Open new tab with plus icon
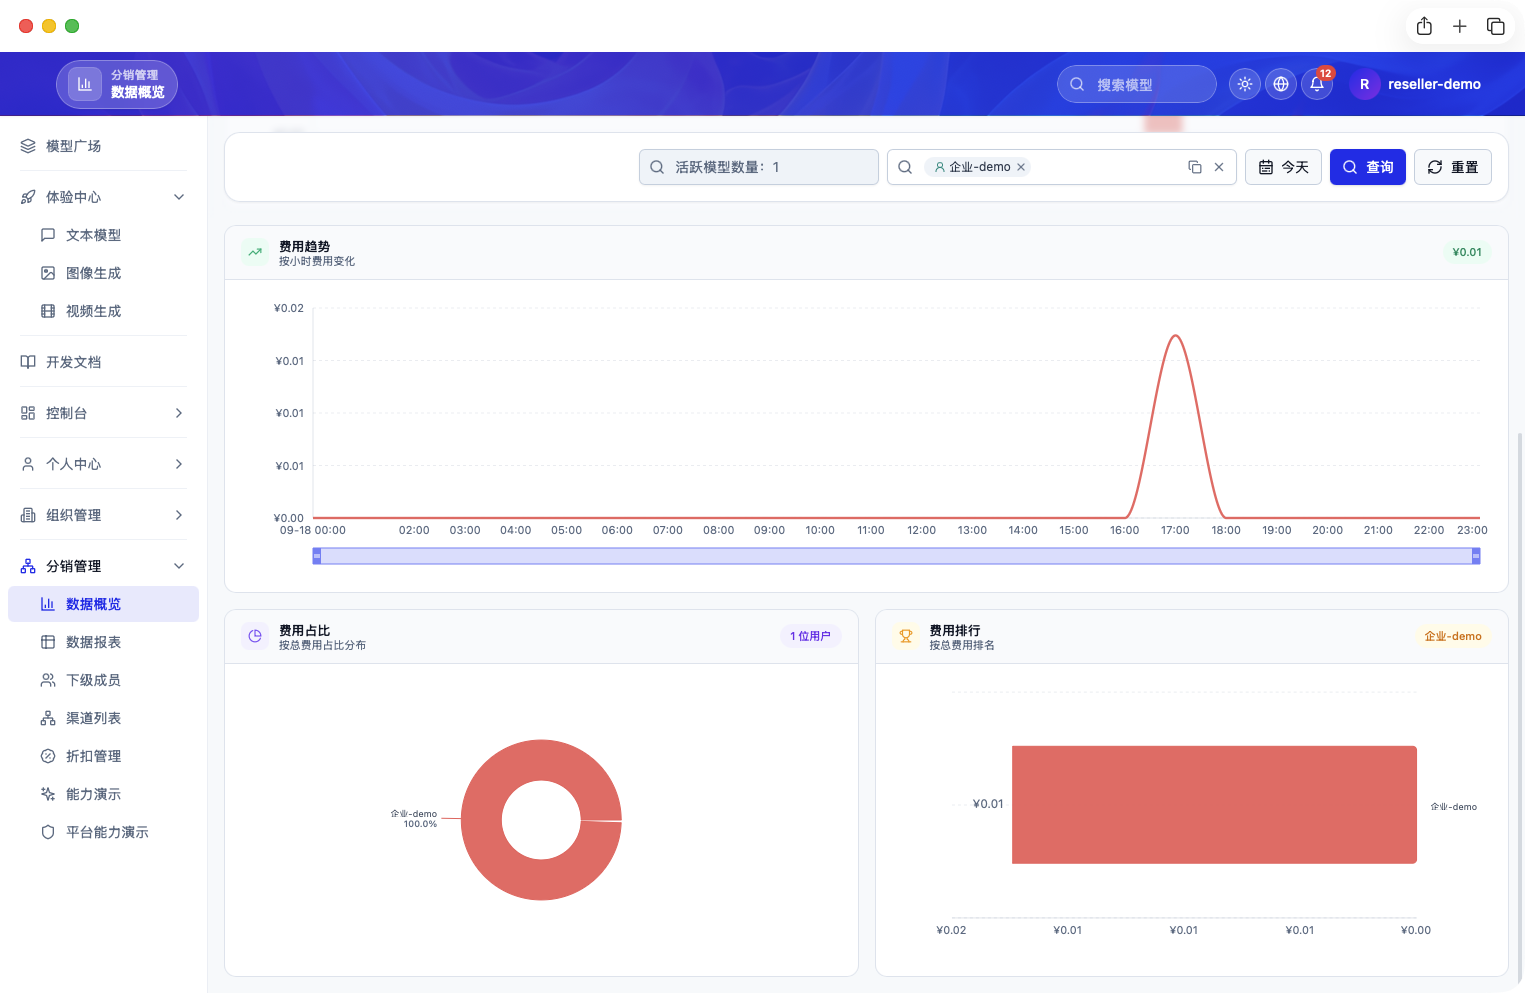Screen dimensions: 1525x993 (1460, 26)
